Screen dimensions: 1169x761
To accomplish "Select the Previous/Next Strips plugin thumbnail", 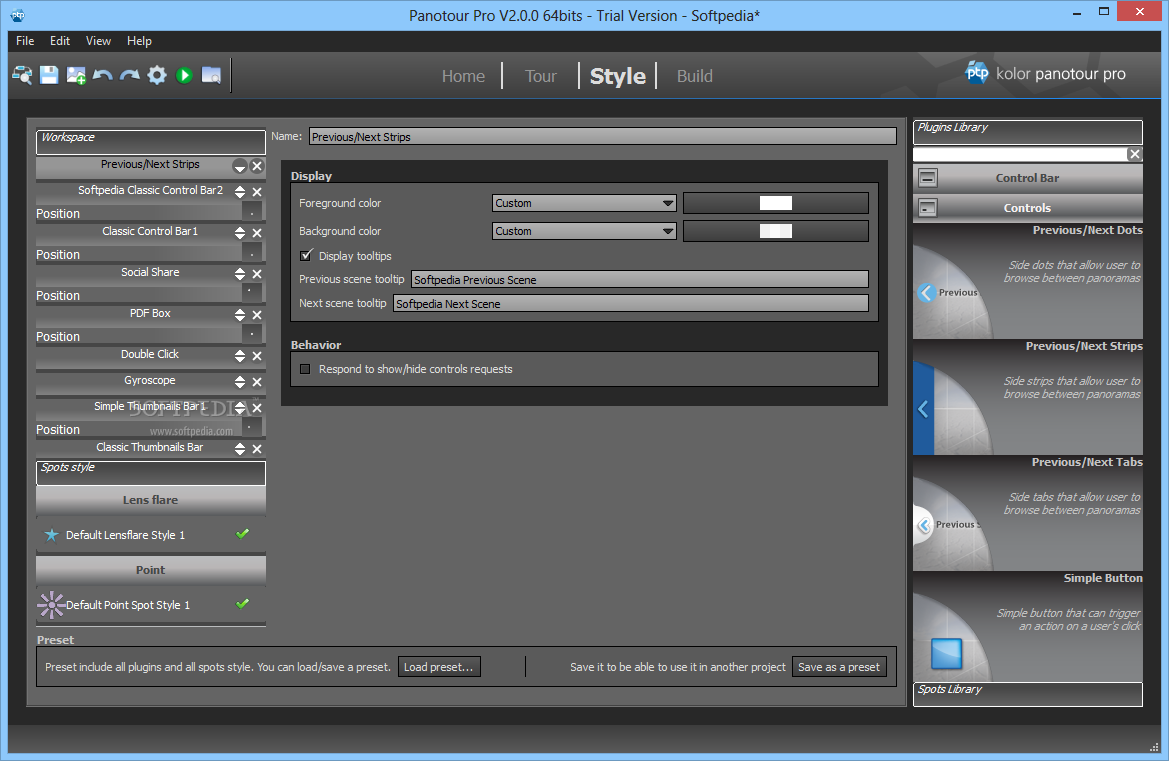I will pyautogui.click(x=1027, y=397).
